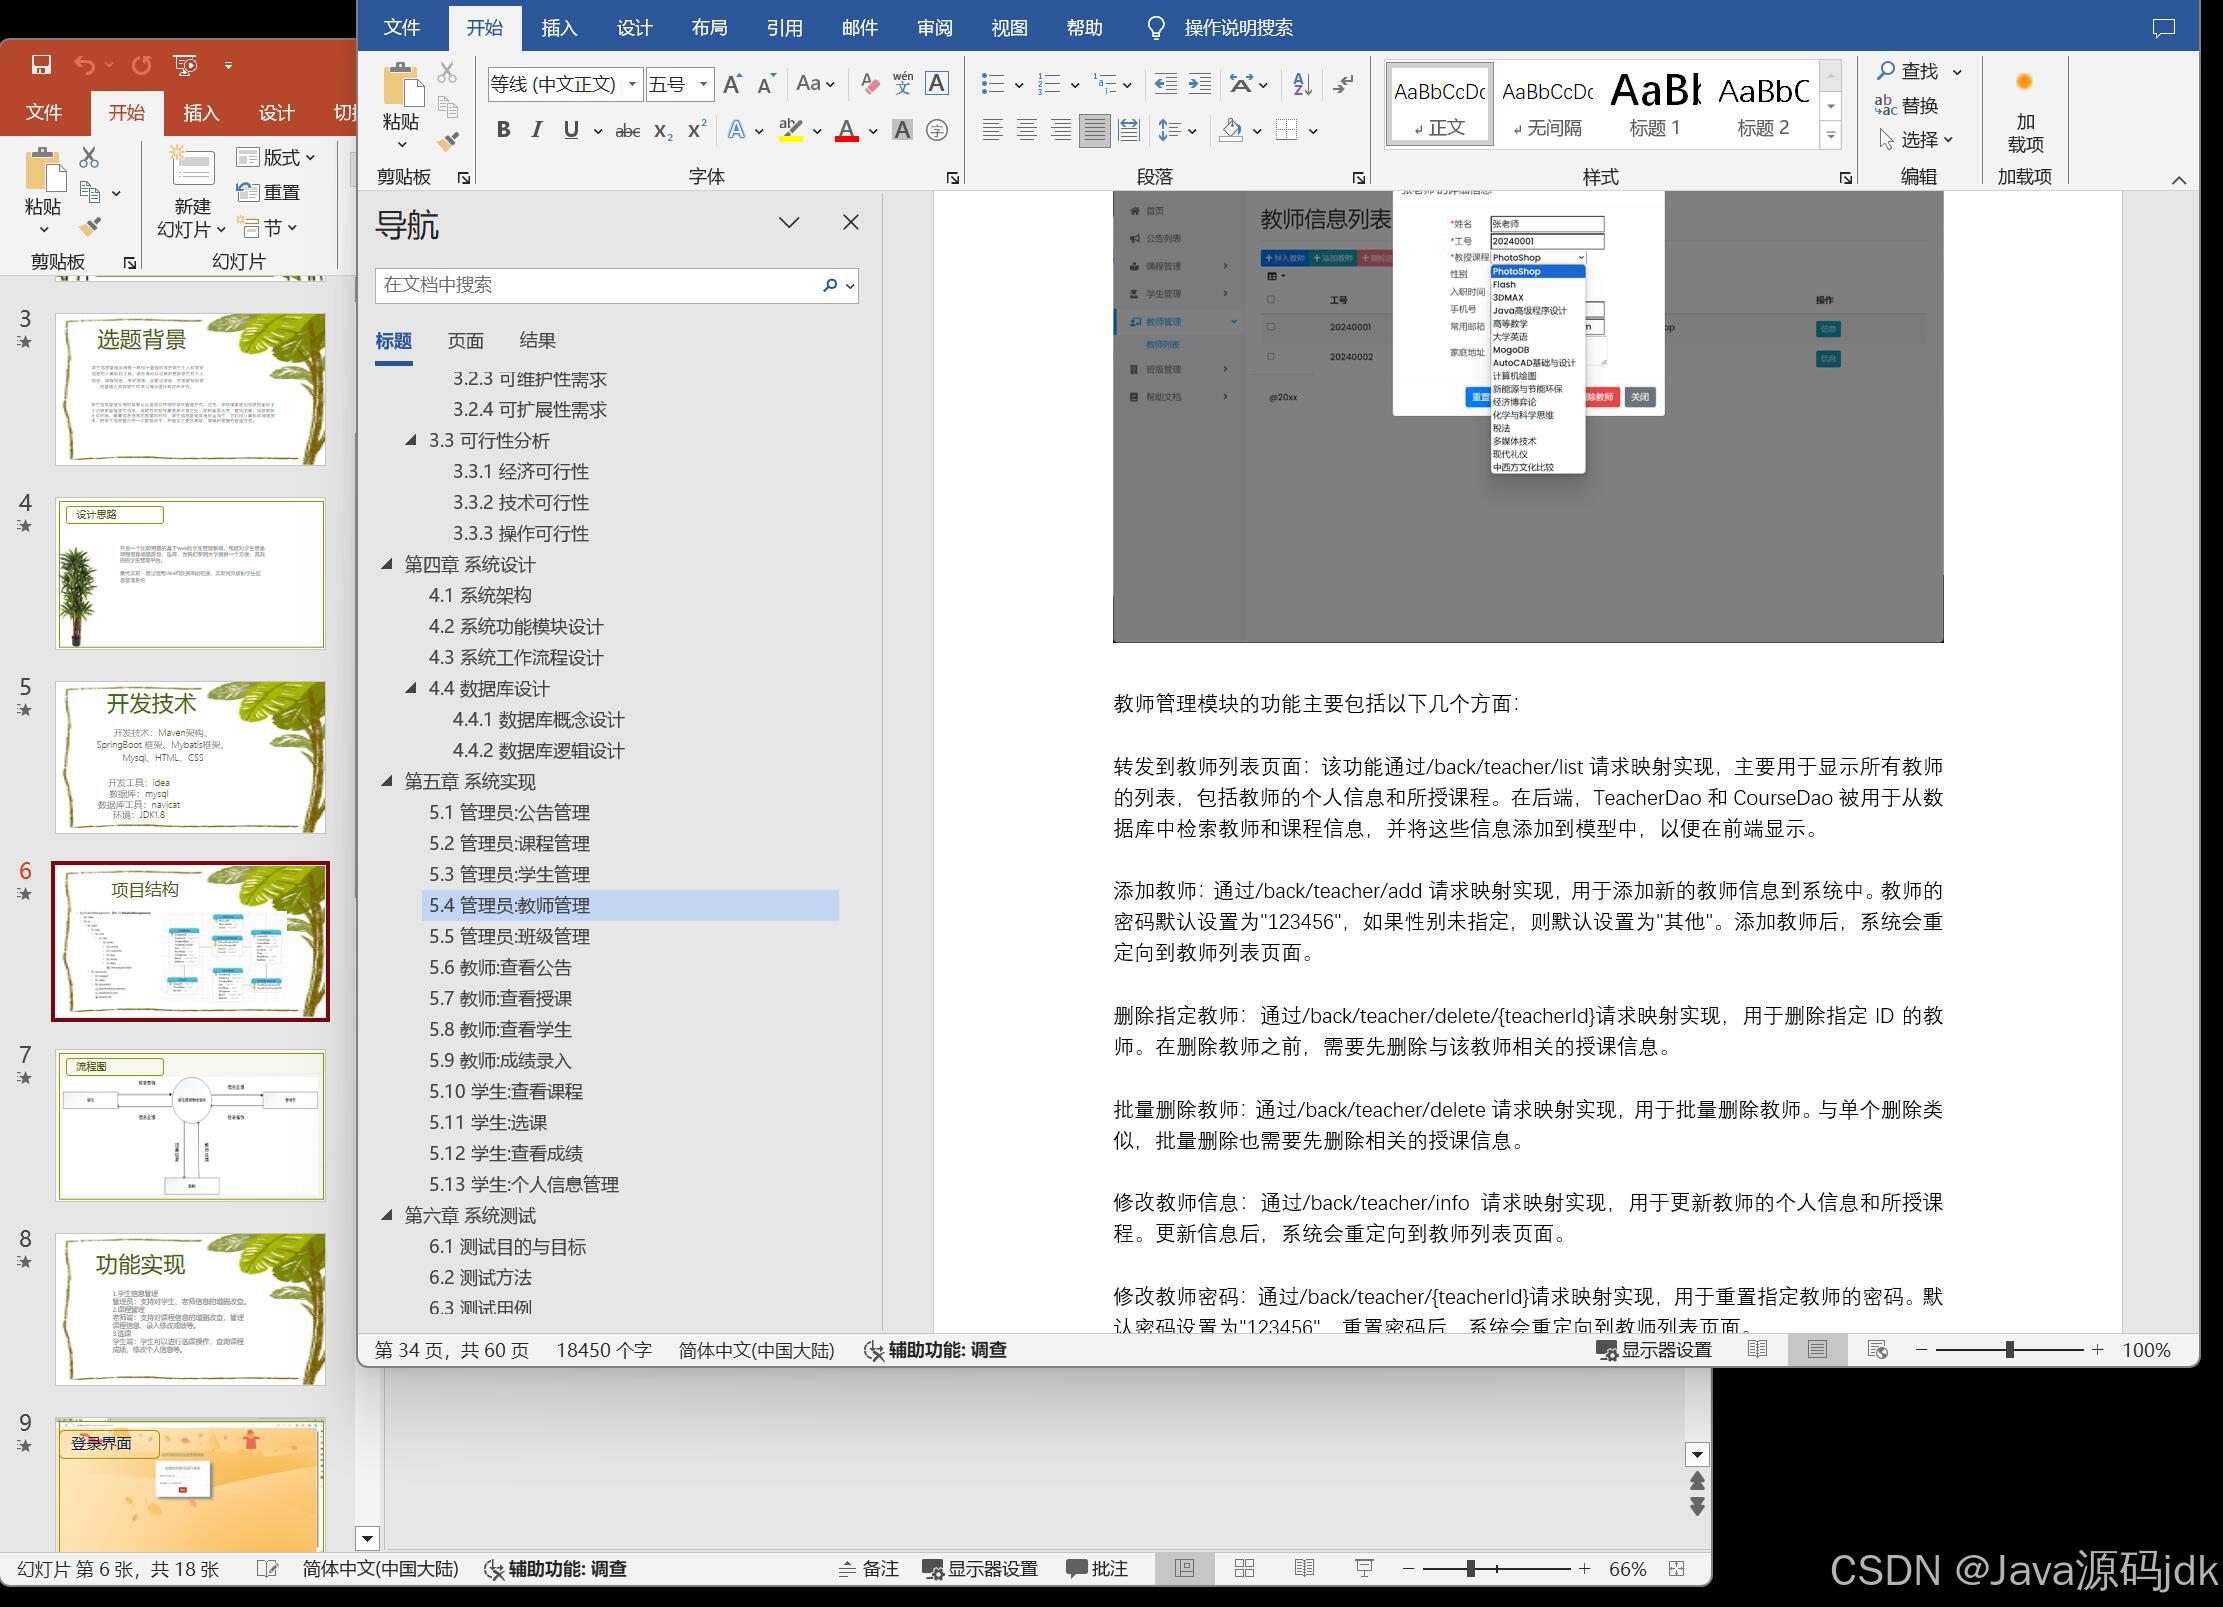Apply subscript formatting

(663, 130)
